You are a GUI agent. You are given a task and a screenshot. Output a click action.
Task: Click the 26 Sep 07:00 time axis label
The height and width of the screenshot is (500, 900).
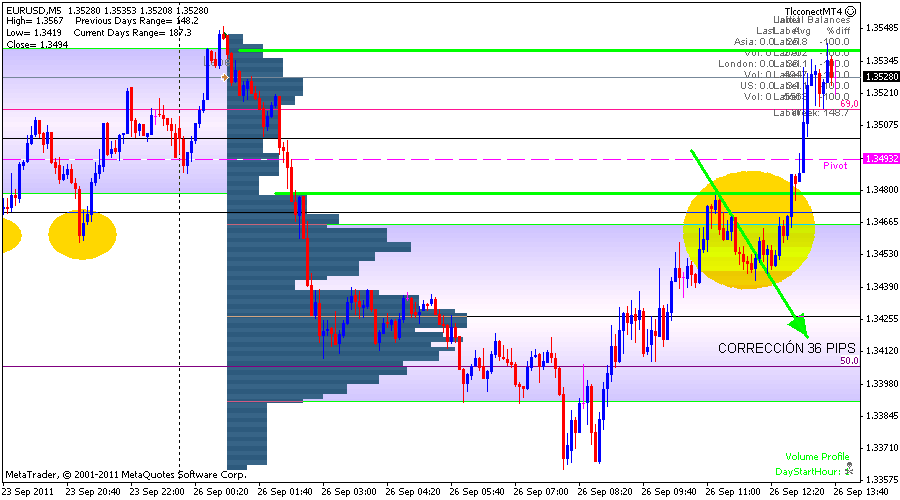coord(541,492)
